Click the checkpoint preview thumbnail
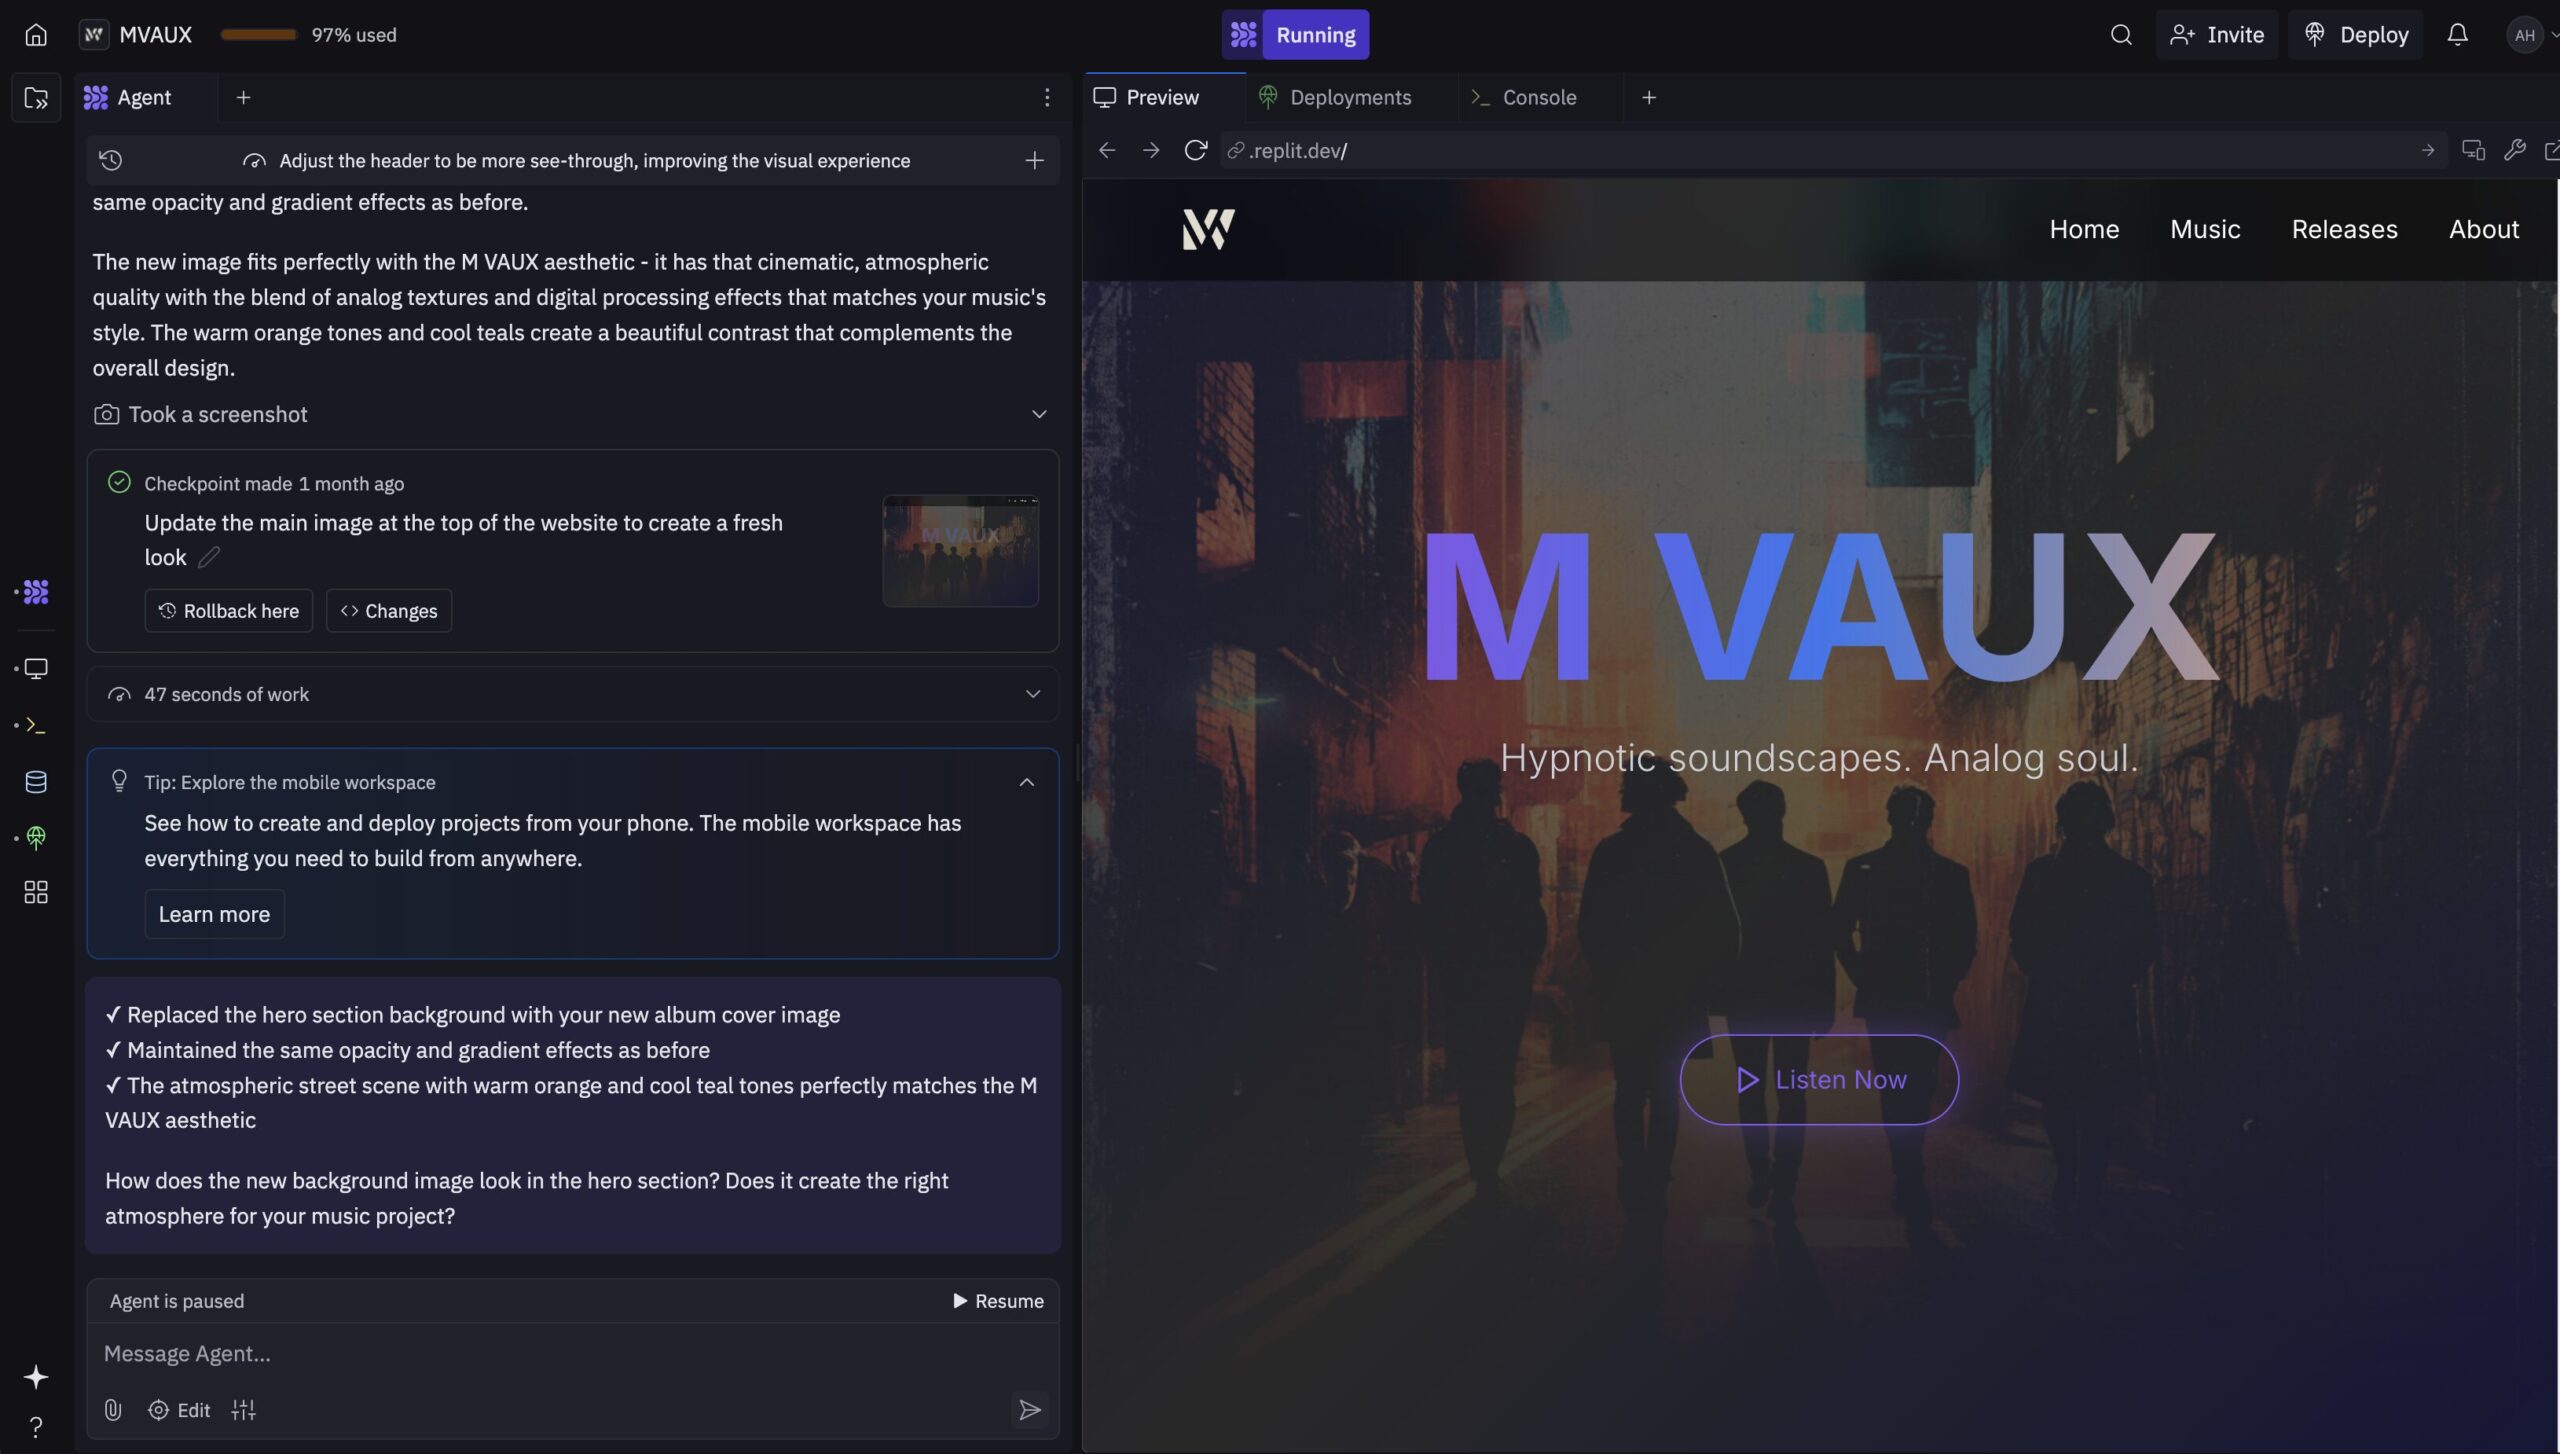 point(960,550)
